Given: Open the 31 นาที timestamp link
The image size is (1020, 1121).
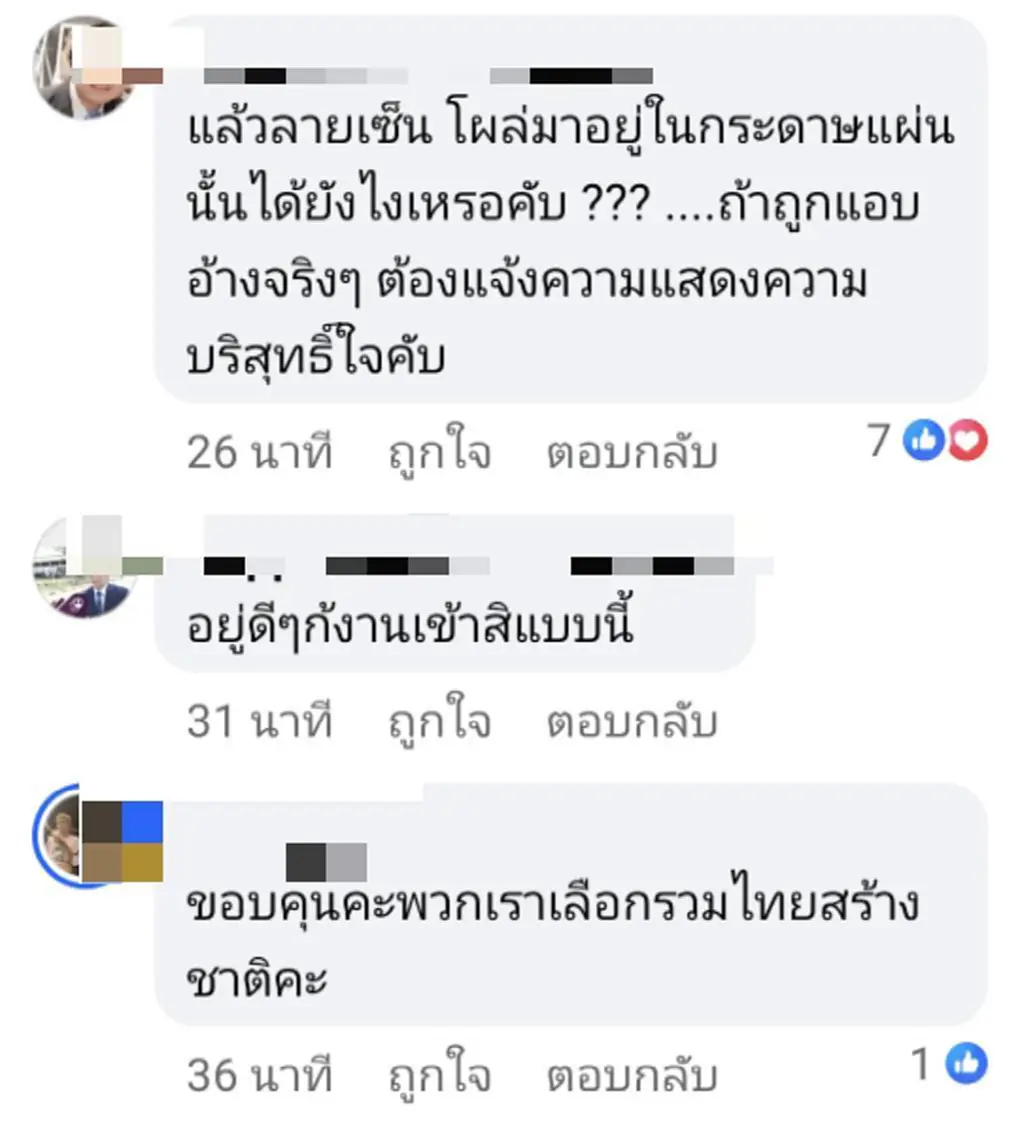Looking at the screenshot, I should 259,721.
